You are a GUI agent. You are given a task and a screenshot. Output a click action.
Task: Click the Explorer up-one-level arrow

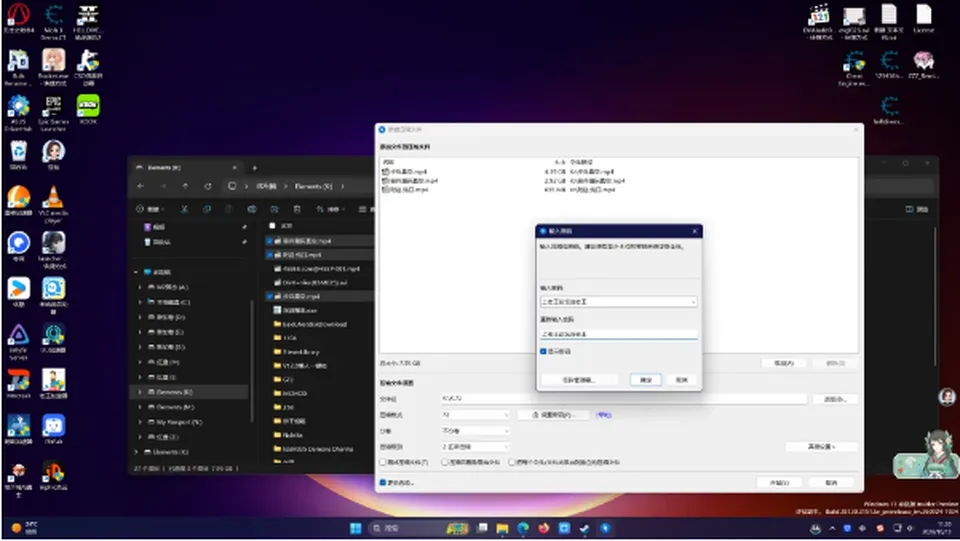click(186, 186)
